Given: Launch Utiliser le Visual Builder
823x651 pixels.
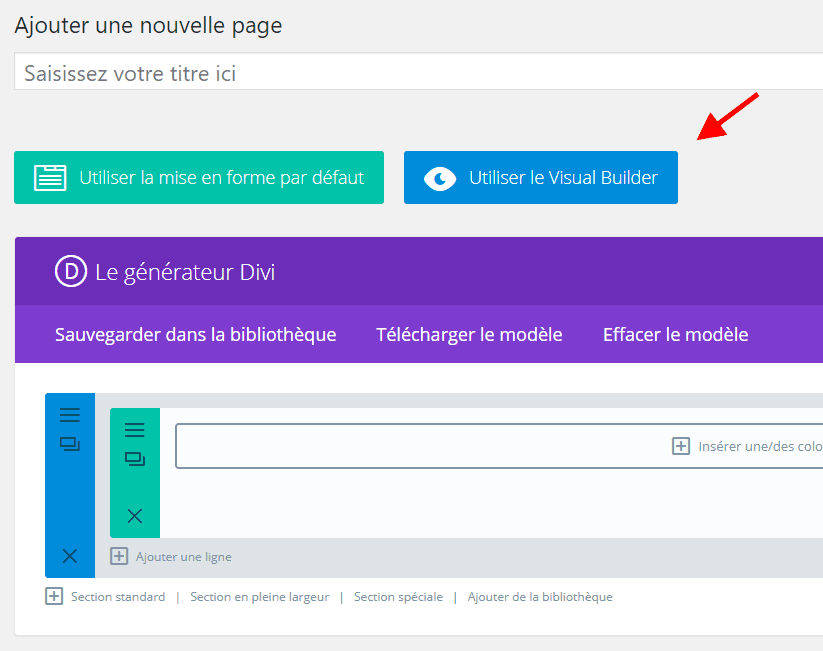Looking at the screenshot, I should (x=541, y=177).
